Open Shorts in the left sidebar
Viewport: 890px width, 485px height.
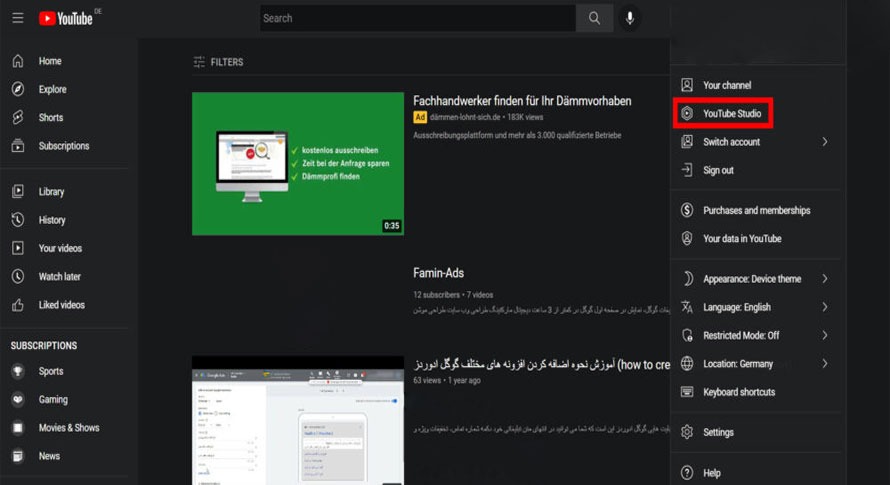[x=50, y=117]
